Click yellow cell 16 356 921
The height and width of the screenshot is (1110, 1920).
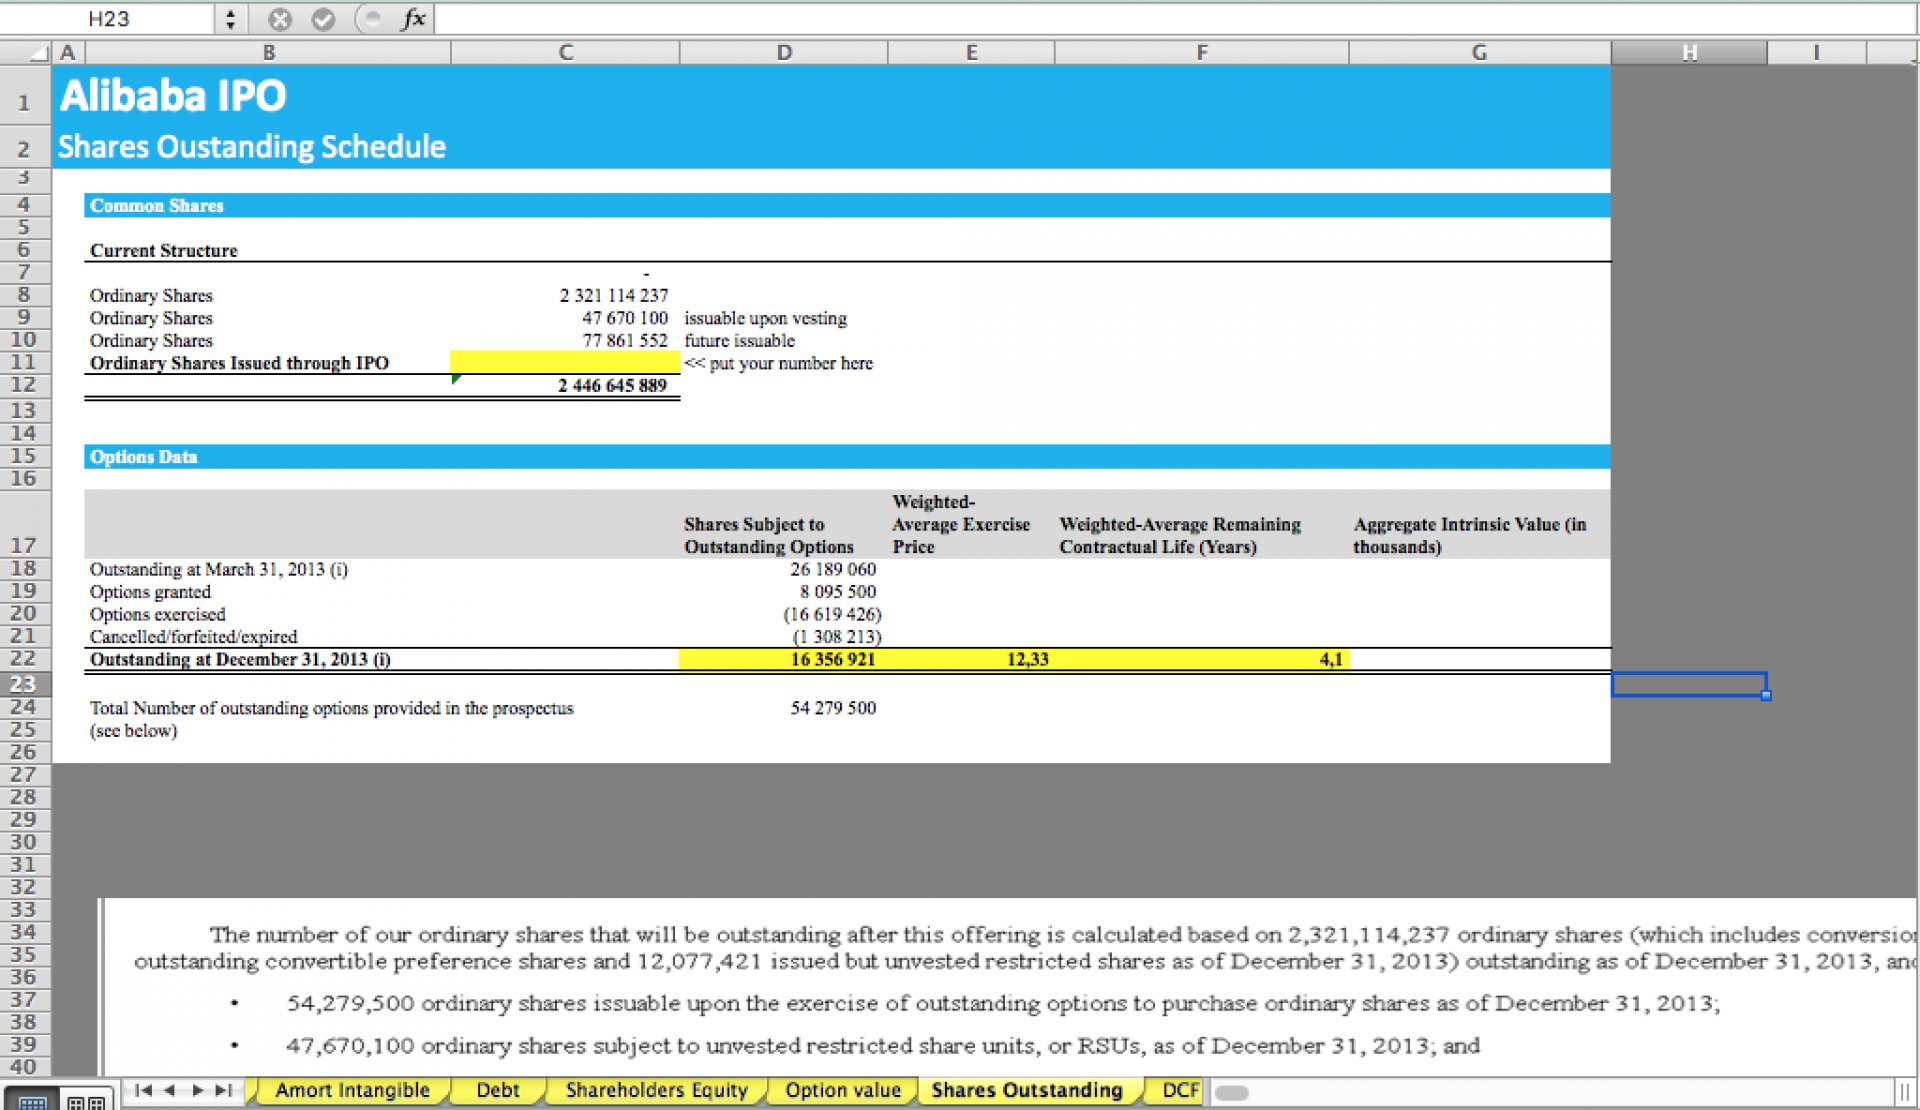point(783,659)
